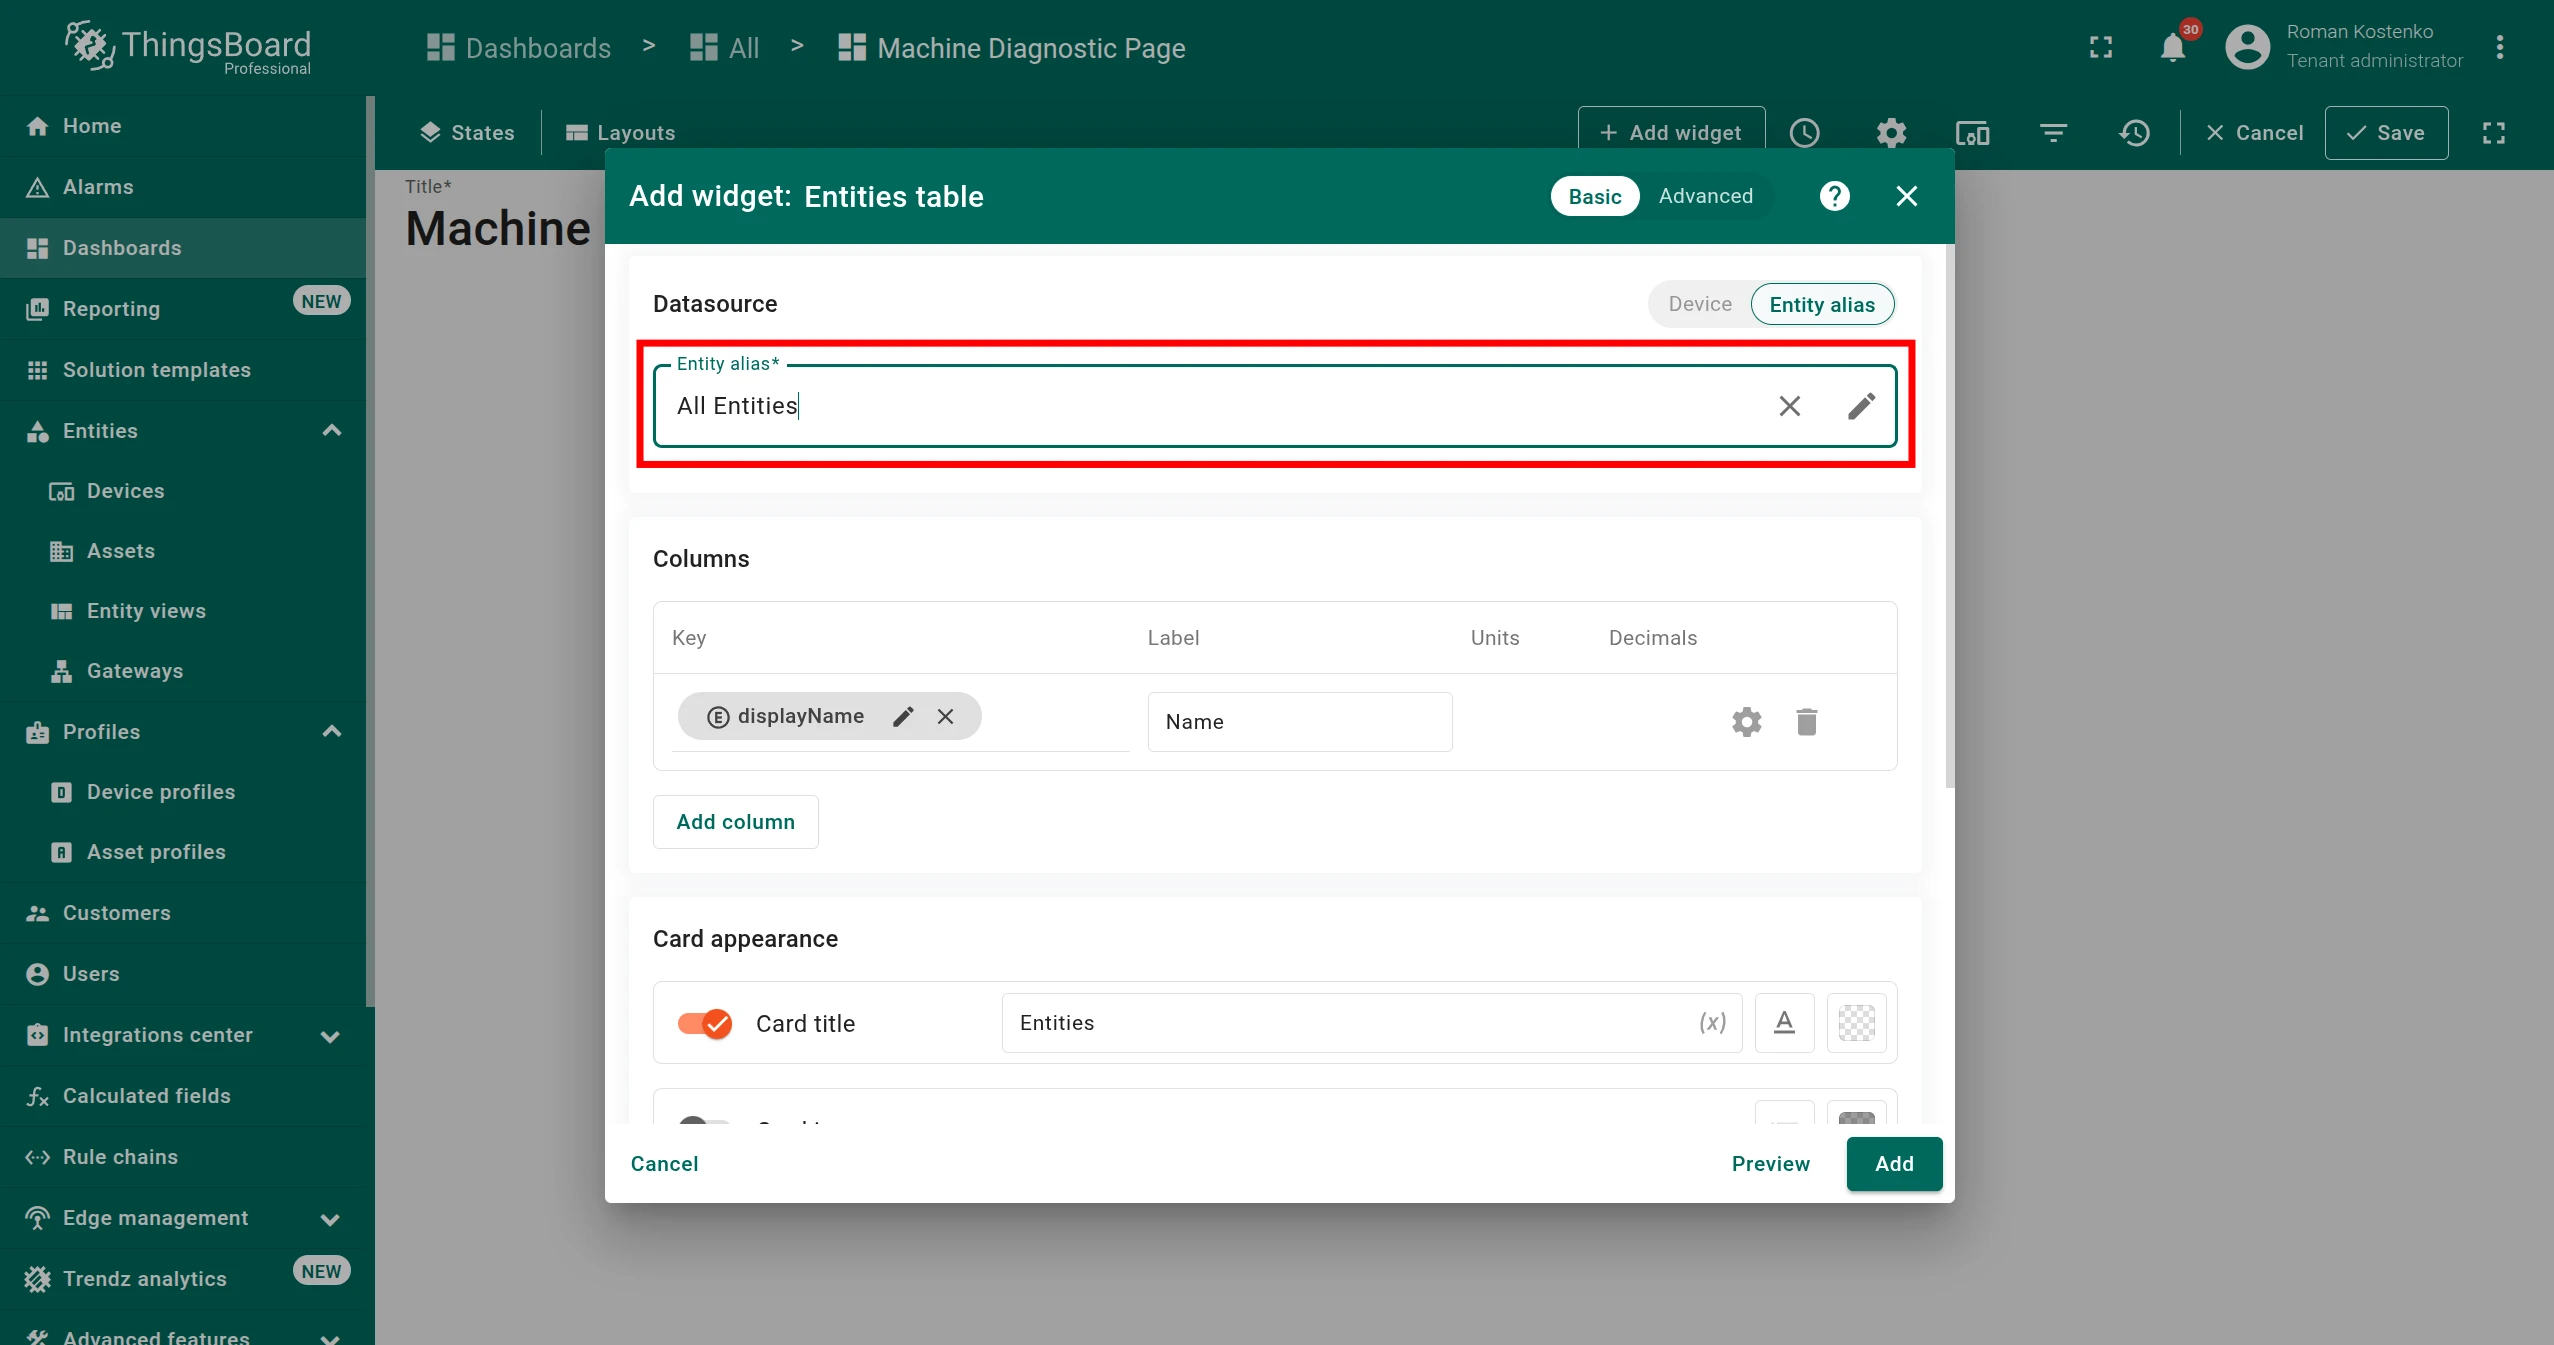This screenshot has height=1345, width=2554.
Task: Open Device profiles in sidebar
Action: click(185, 792)
